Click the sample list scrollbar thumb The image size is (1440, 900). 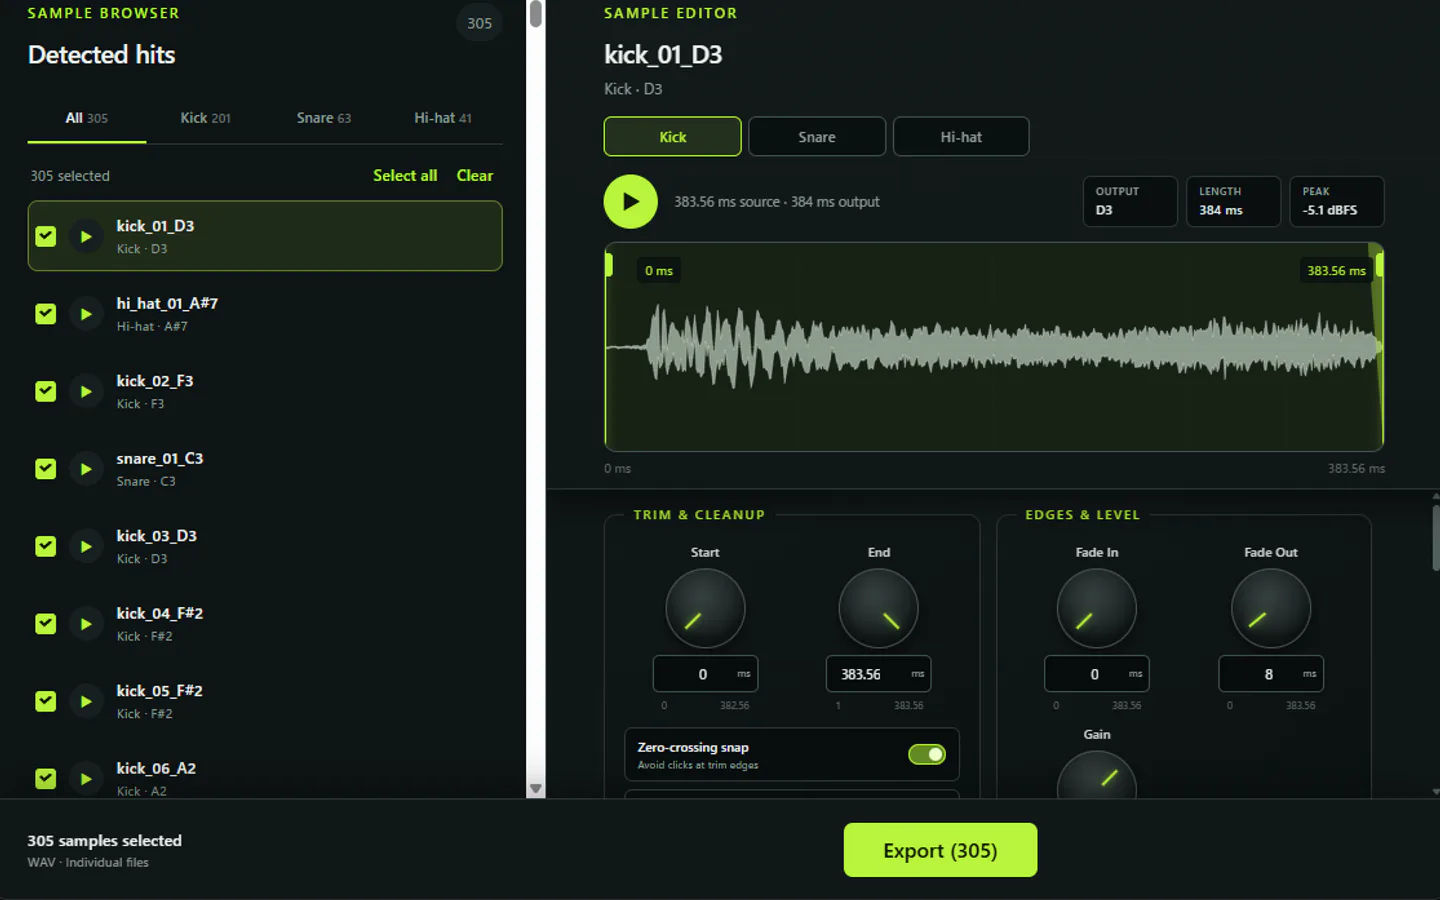tap(536, 14)
